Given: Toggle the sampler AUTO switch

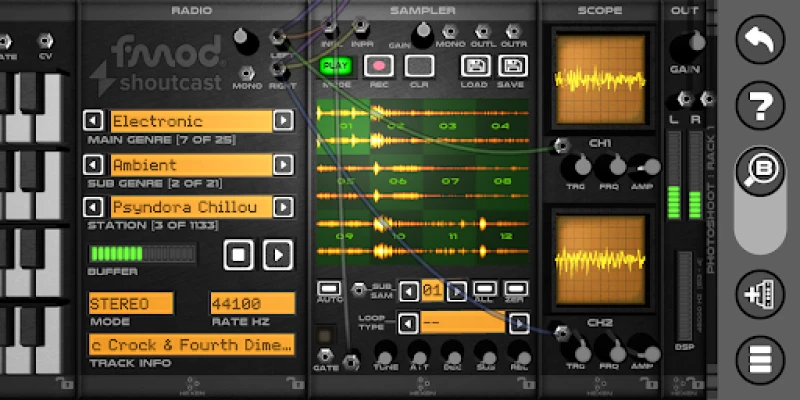Looking at the screenshot, I should coord(330,290).
